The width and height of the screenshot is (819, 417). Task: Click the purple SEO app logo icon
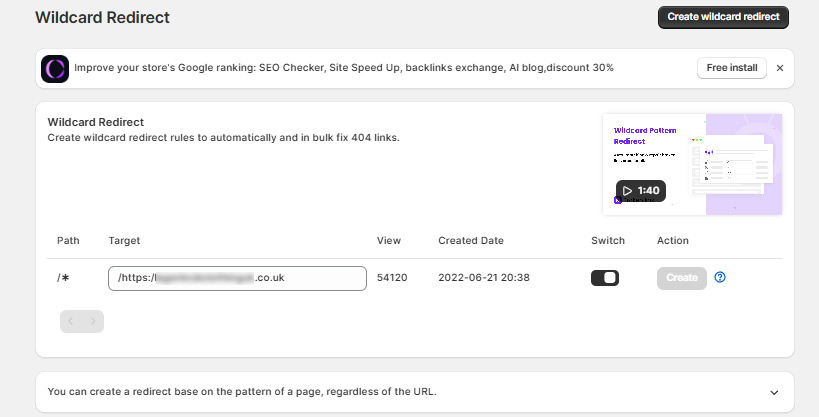point(55,68)
